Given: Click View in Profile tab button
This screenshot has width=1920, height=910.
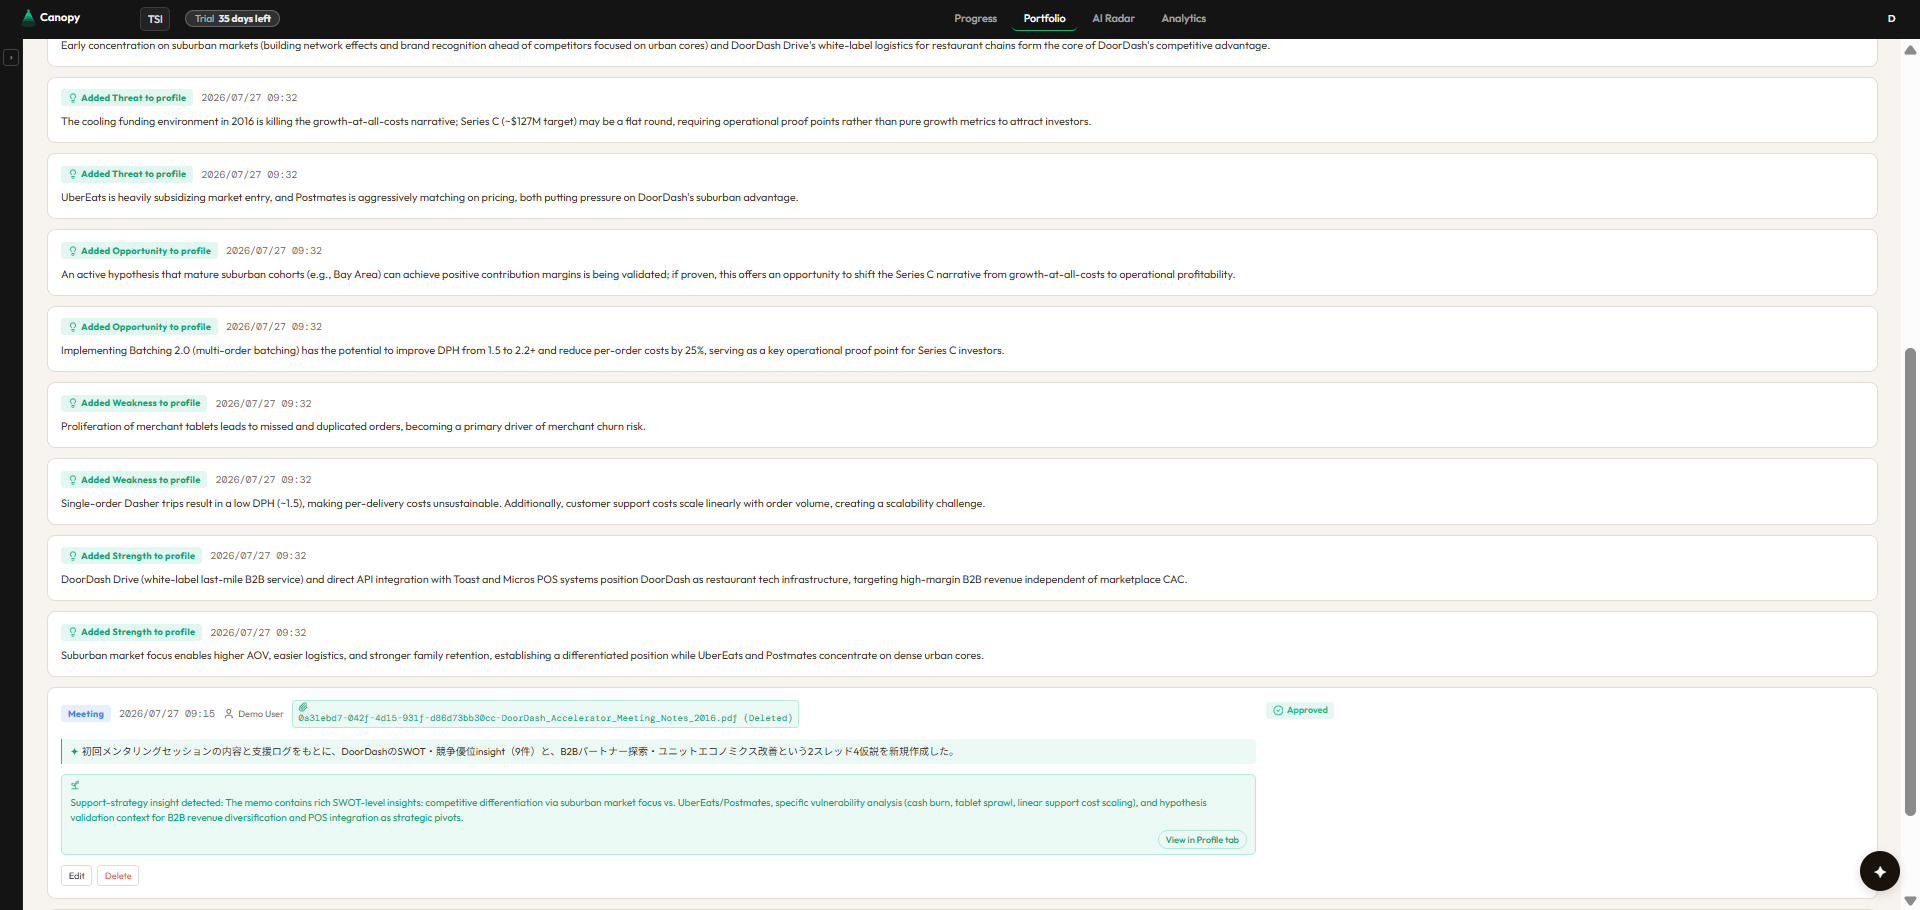Looking at the screenshot, I should (1202, 840).
